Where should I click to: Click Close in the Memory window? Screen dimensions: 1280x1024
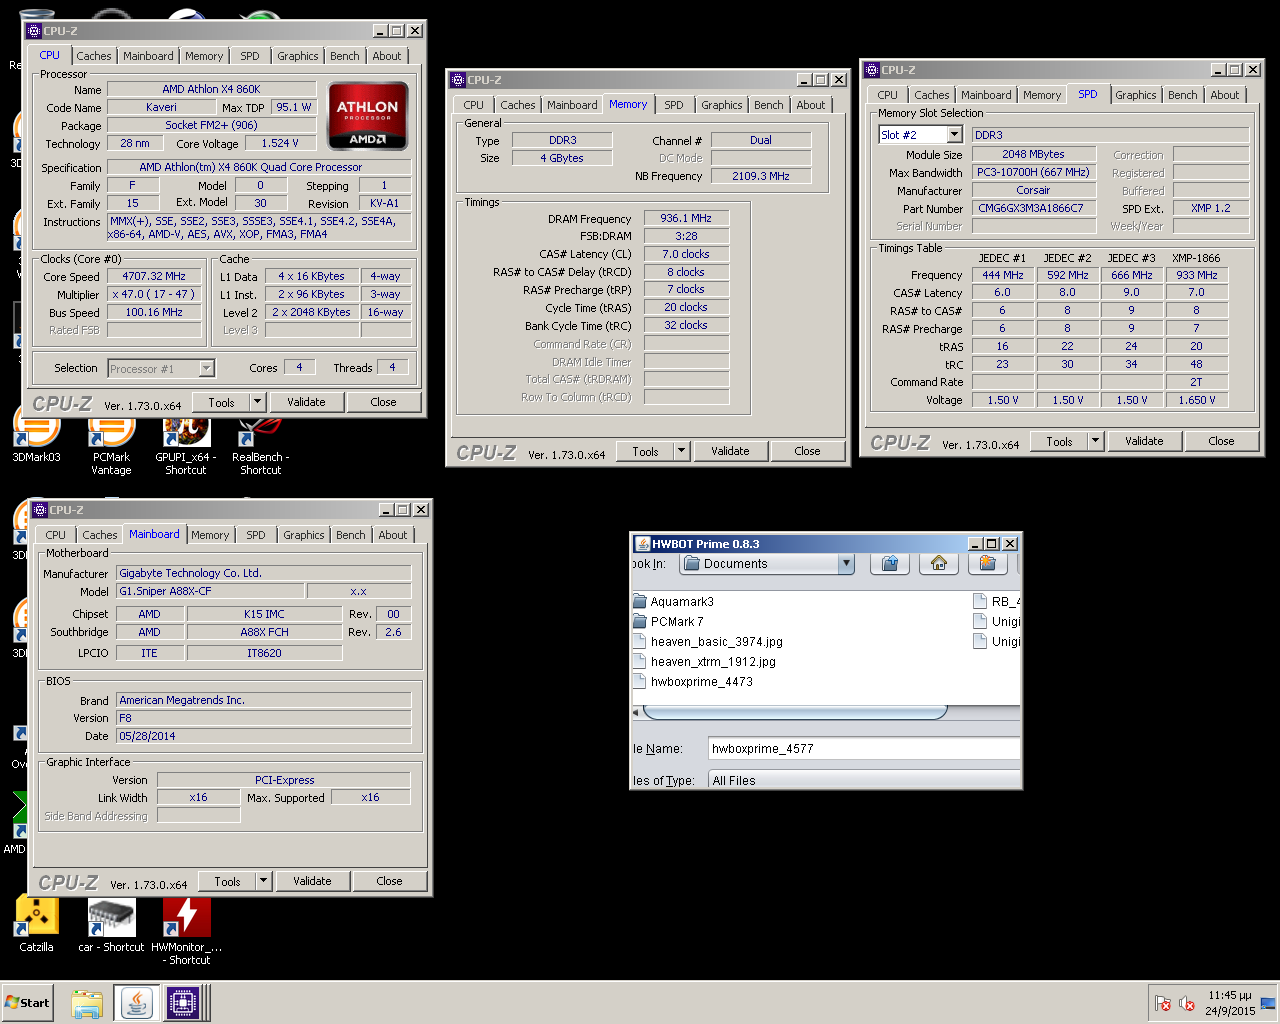[807, 451]
